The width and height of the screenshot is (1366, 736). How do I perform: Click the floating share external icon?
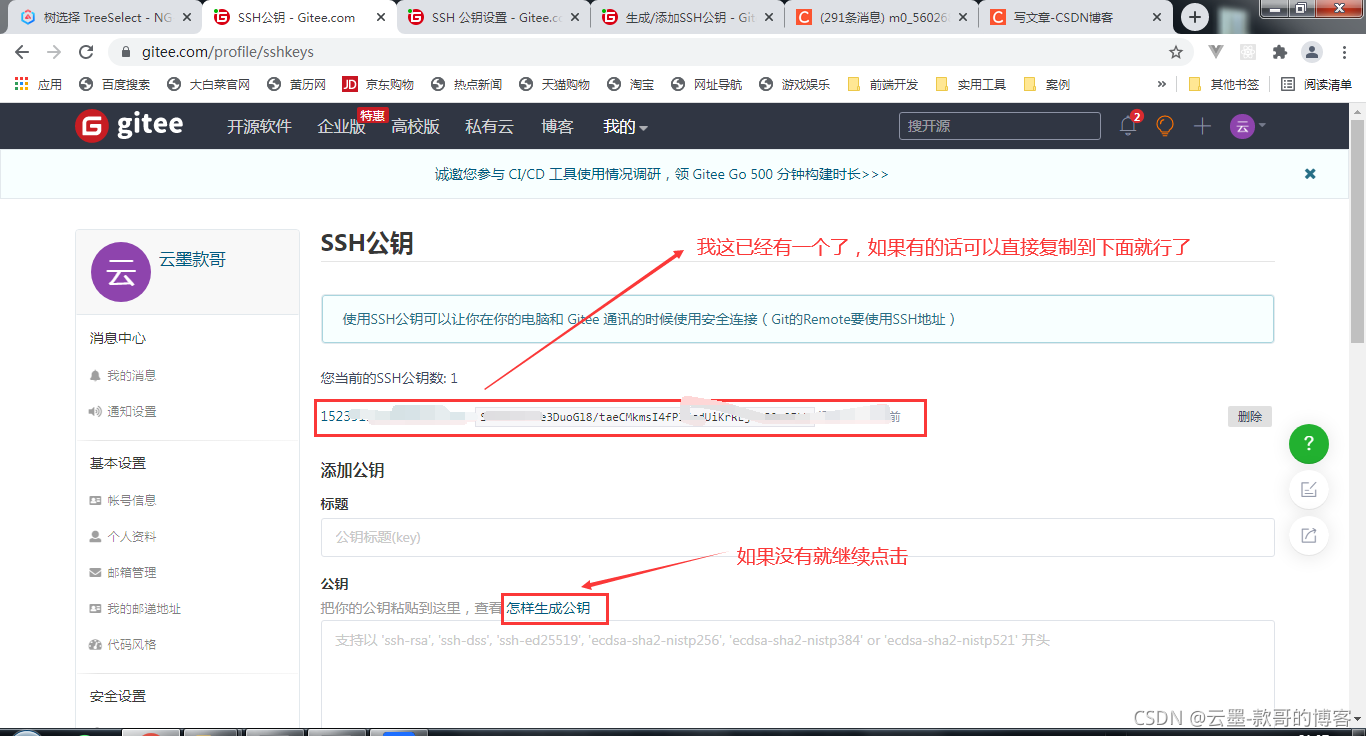1309,535
